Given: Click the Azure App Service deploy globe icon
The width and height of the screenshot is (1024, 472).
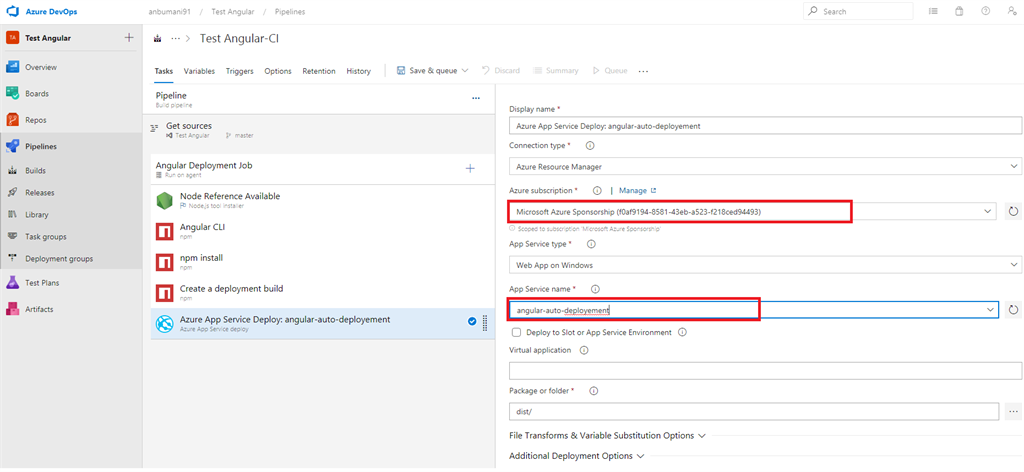Looking at the screenshot, I should pyautogui.click(x=164, y=324).
